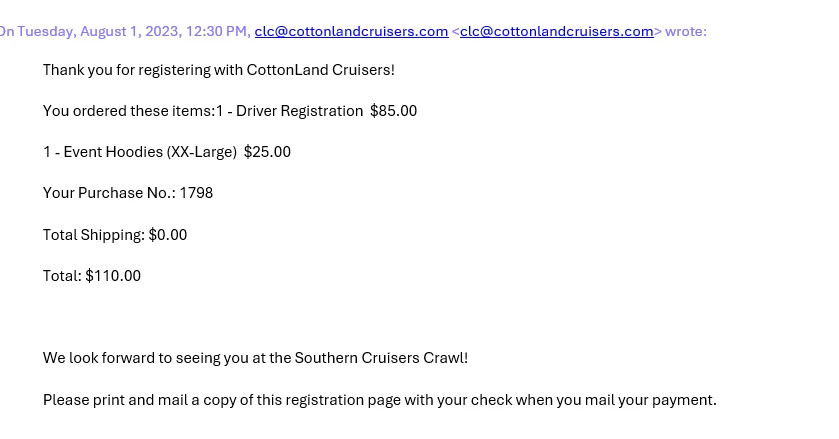
Task: Click the 'We look forward to seeing you' line
Action: [x=255, y=358]
